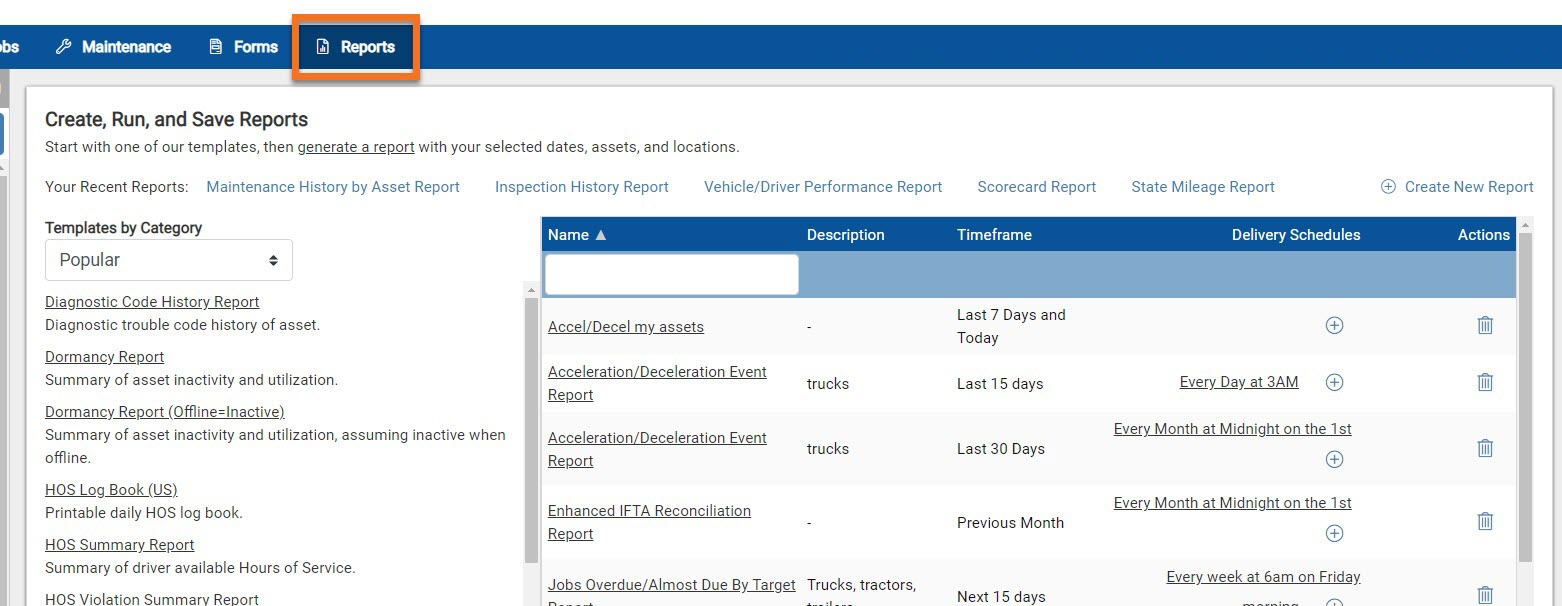The image size is (1562, 606).
Task: Click the wrench icon beside Maintenance
Action: 63,46
